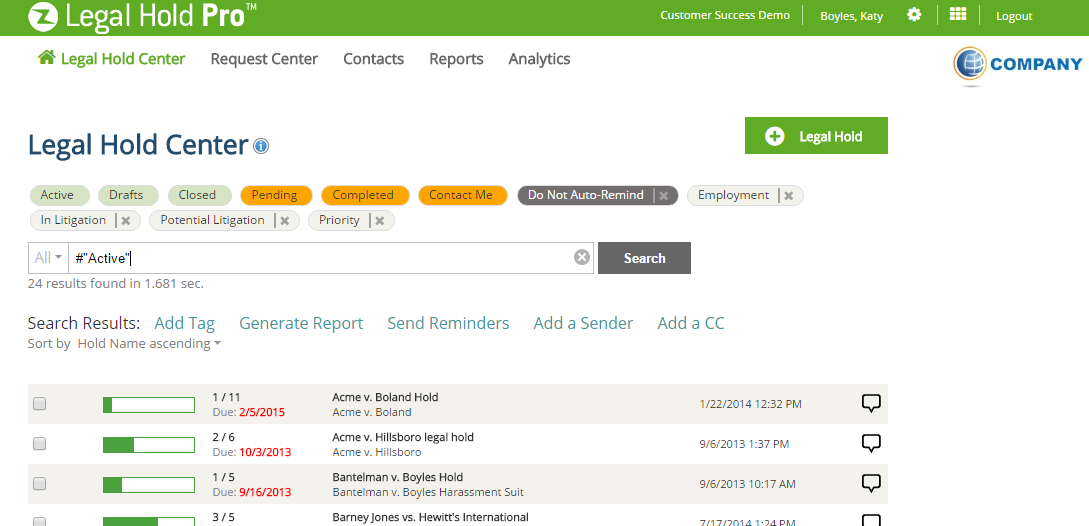1089x526 pixels.
Task: Open Barney Jones vs. Hewitt's International entry
Action: coord(431,517)
